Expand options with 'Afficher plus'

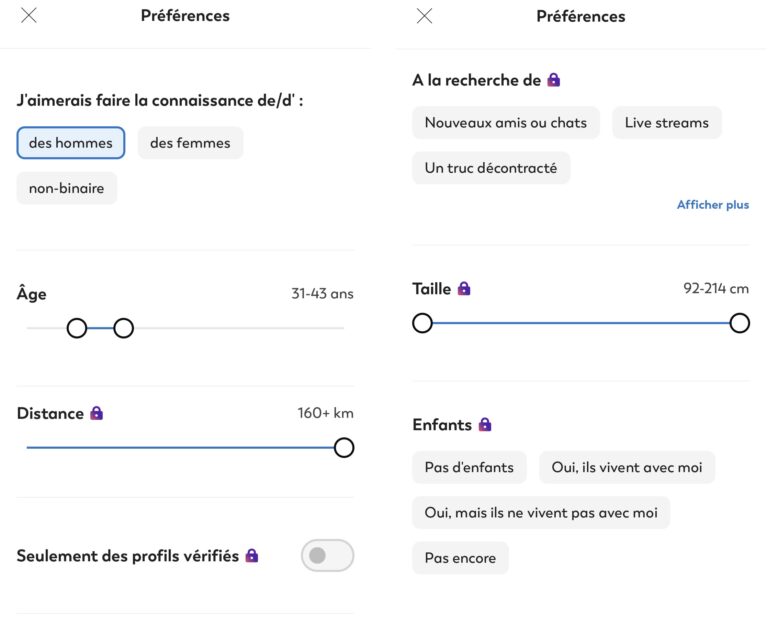tap(713, 205)
